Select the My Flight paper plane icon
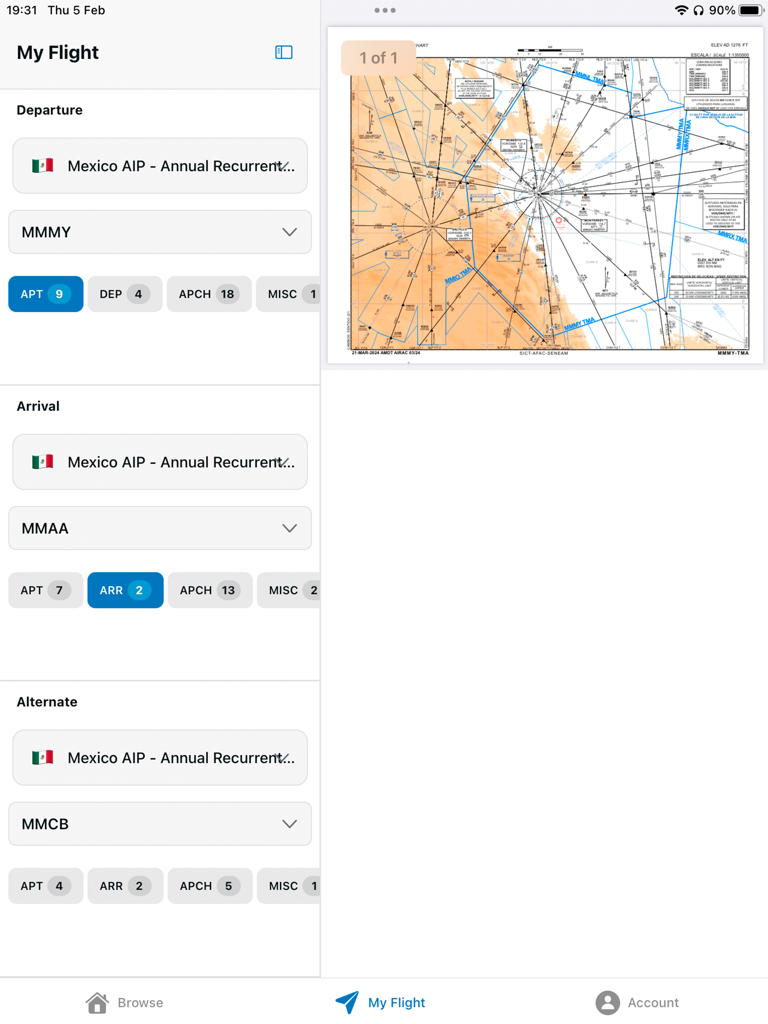 [347, 1002]
